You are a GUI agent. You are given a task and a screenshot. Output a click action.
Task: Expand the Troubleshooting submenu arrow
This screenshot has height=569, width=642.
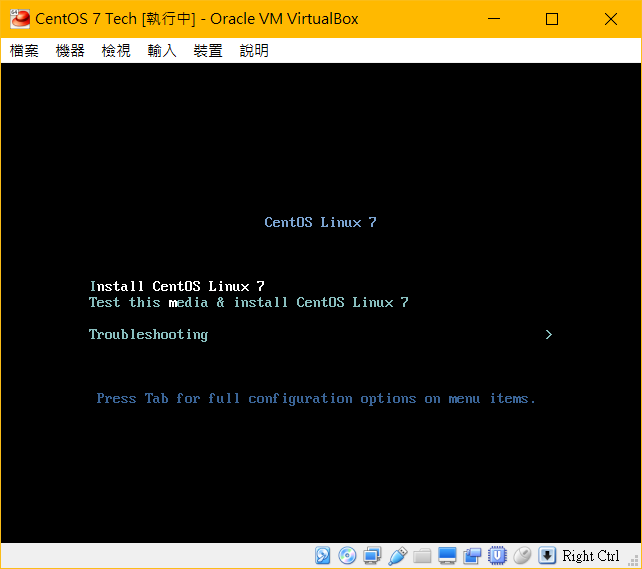[x=548, y=335]
